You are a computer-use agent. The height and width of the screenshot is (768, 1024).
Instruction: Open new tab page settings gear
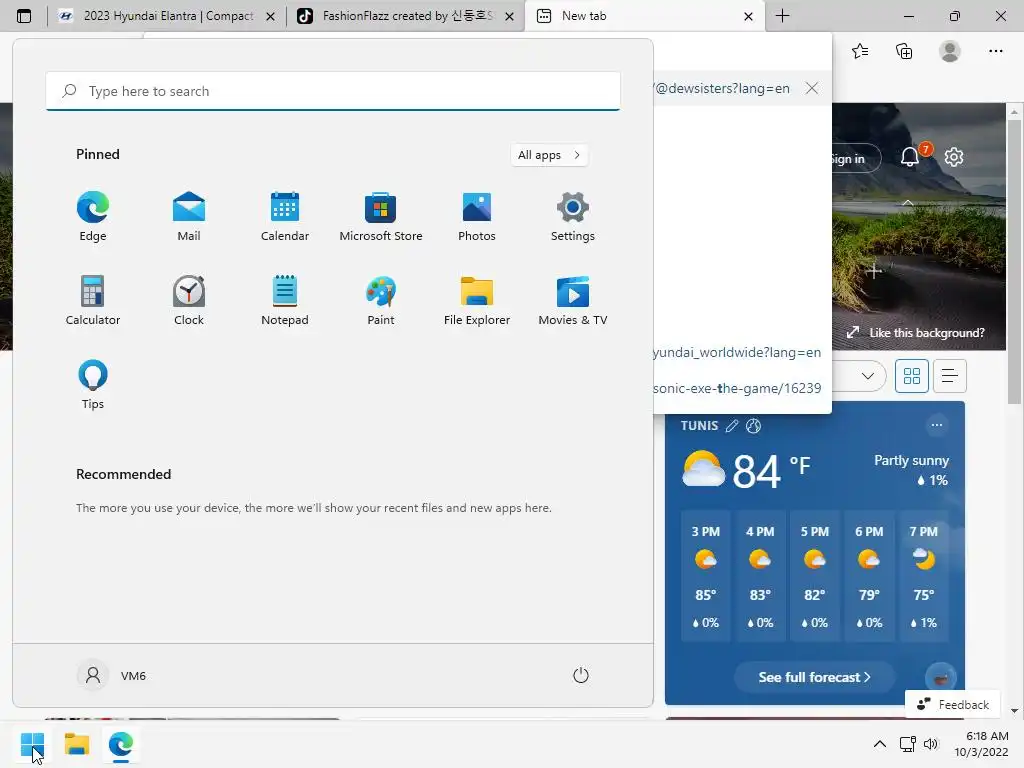(953, 157)
